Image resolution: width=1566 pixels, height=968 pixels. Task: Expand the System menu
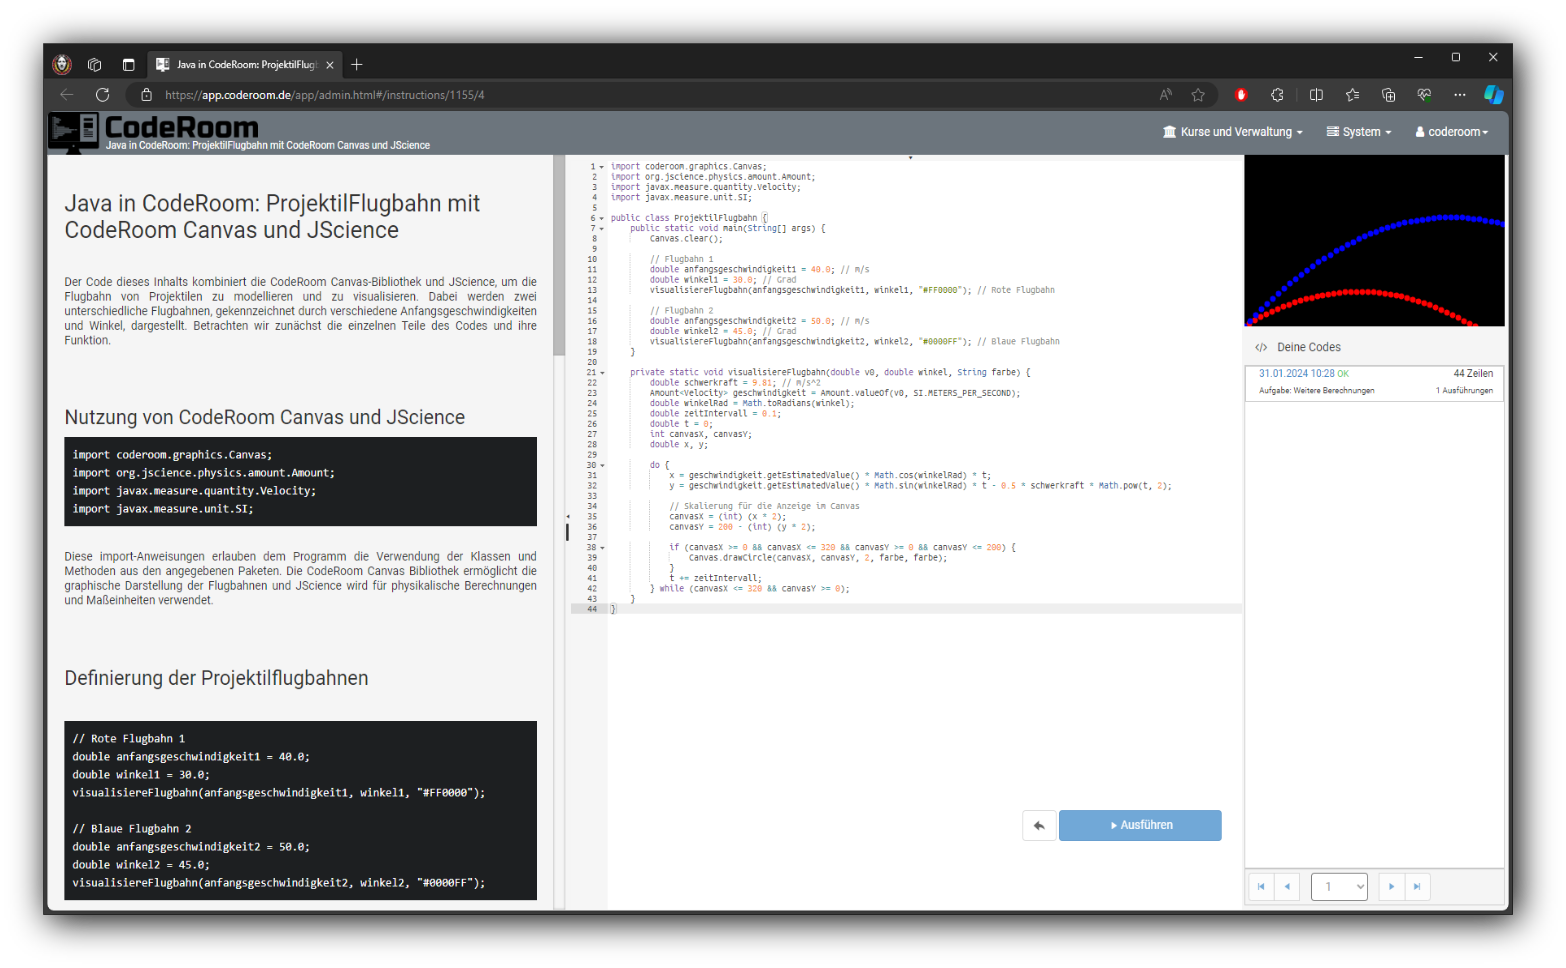tap(1358, 132)
